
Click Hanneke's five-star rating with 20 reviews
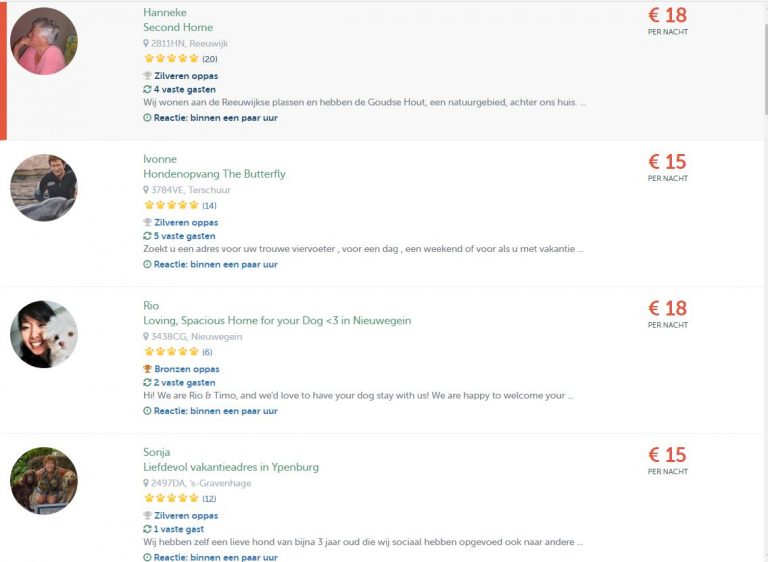click(171, 59)
